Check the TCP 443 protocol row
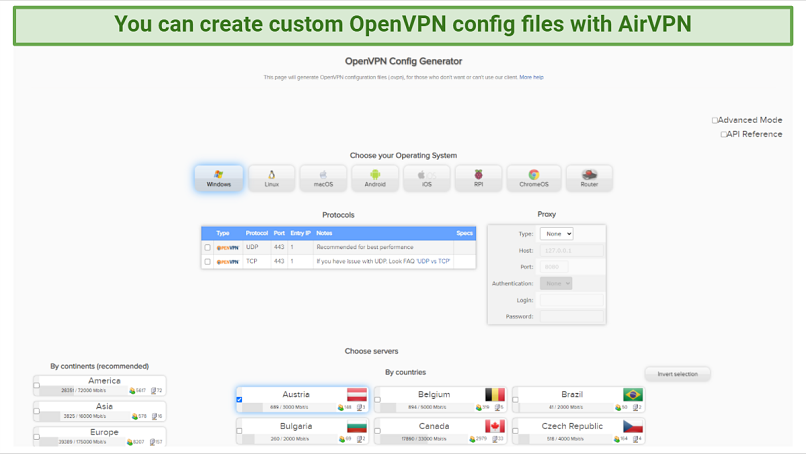This screenshot has width=806, height=454. (208, 262)
